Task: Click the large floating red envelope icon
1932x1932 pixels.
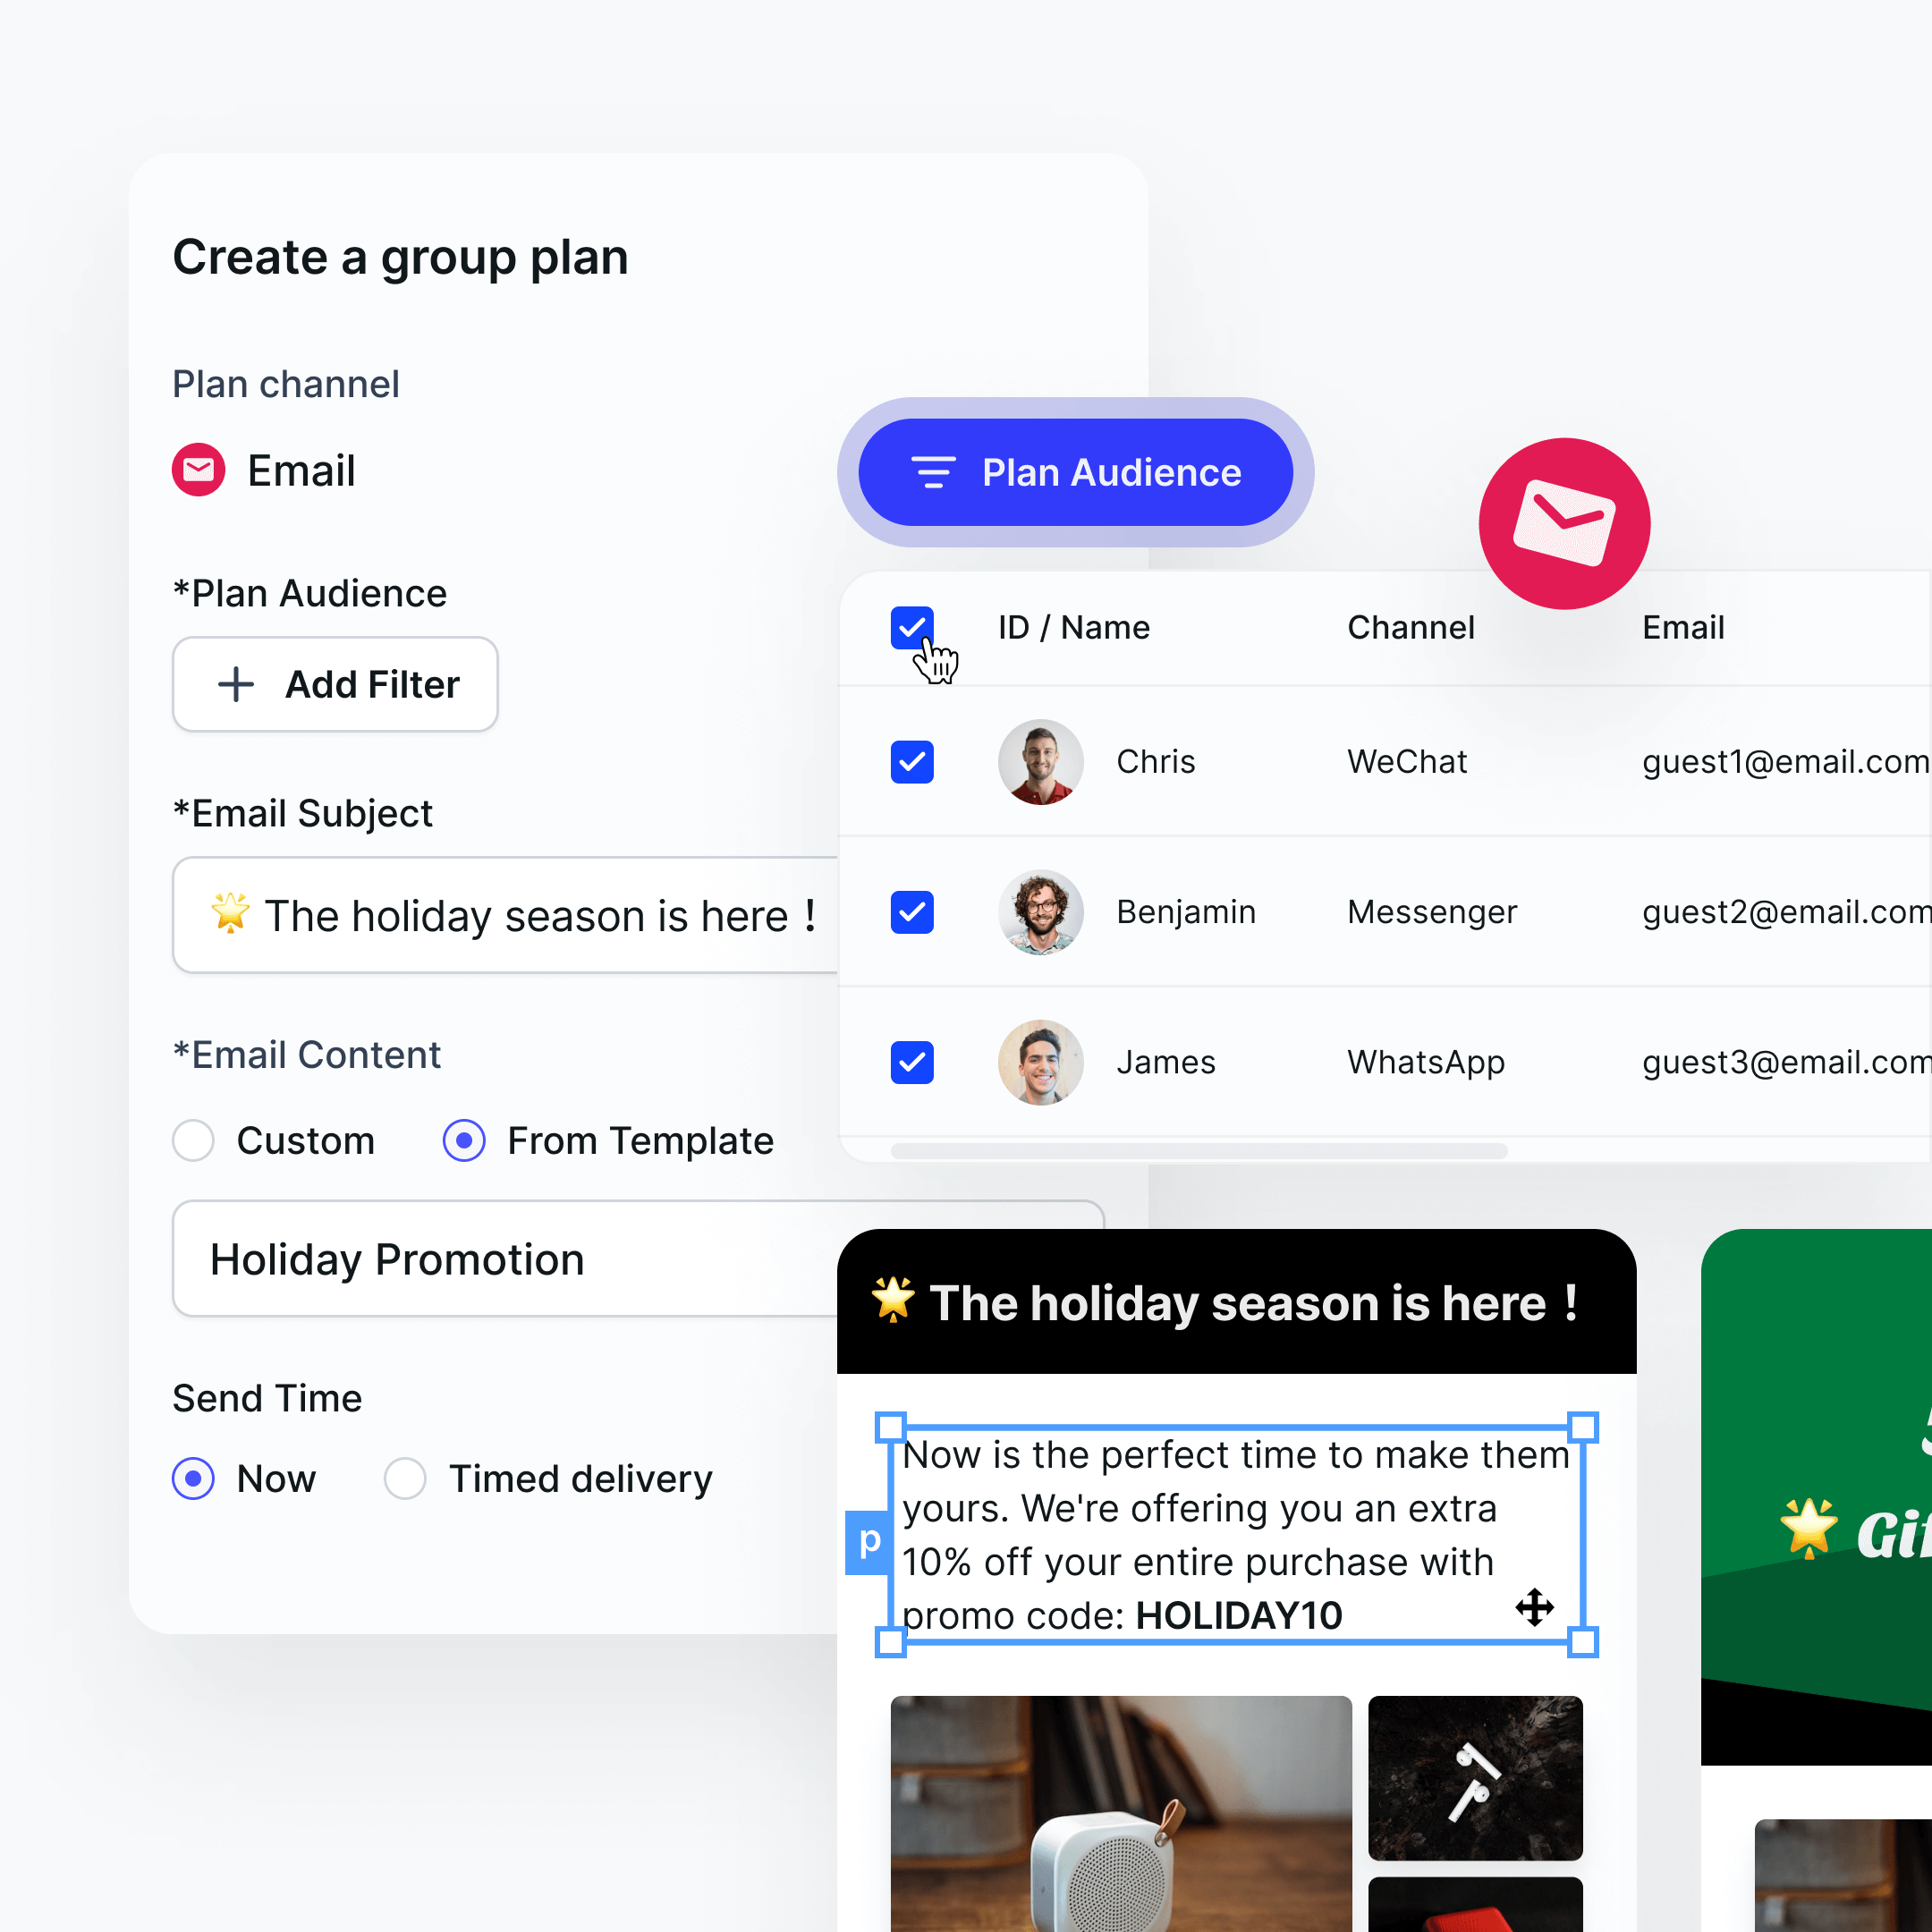Action: pos(1564,523)
